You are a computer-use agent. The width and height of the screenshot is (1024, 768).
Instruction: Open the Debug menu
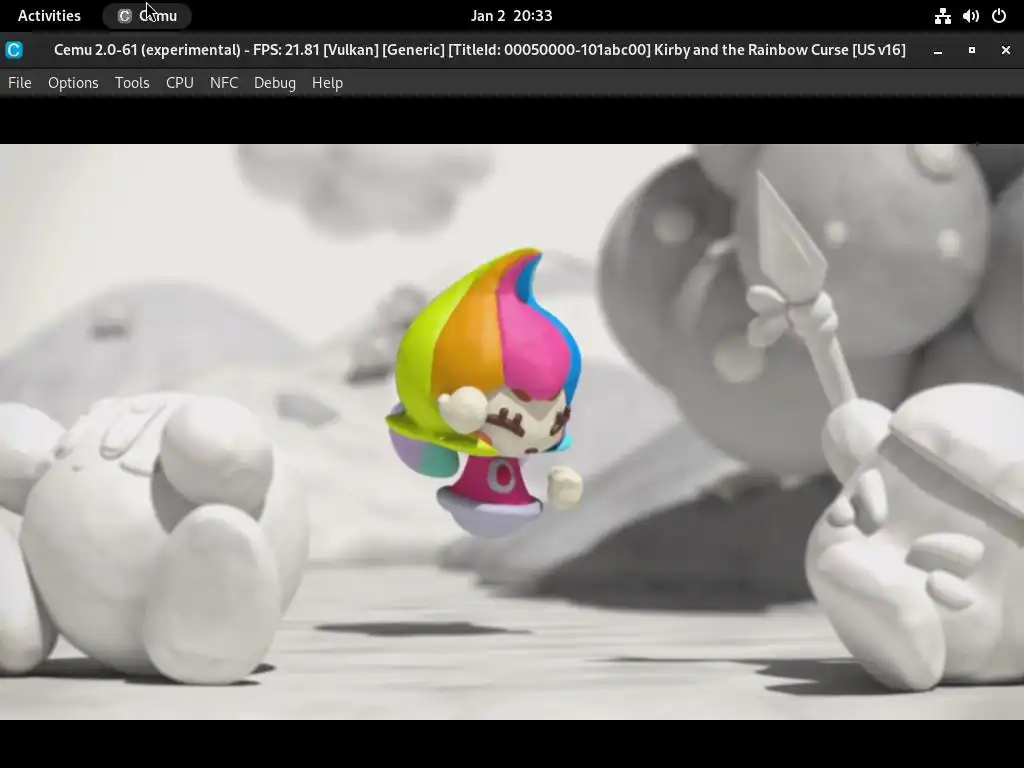click(275, 83)
